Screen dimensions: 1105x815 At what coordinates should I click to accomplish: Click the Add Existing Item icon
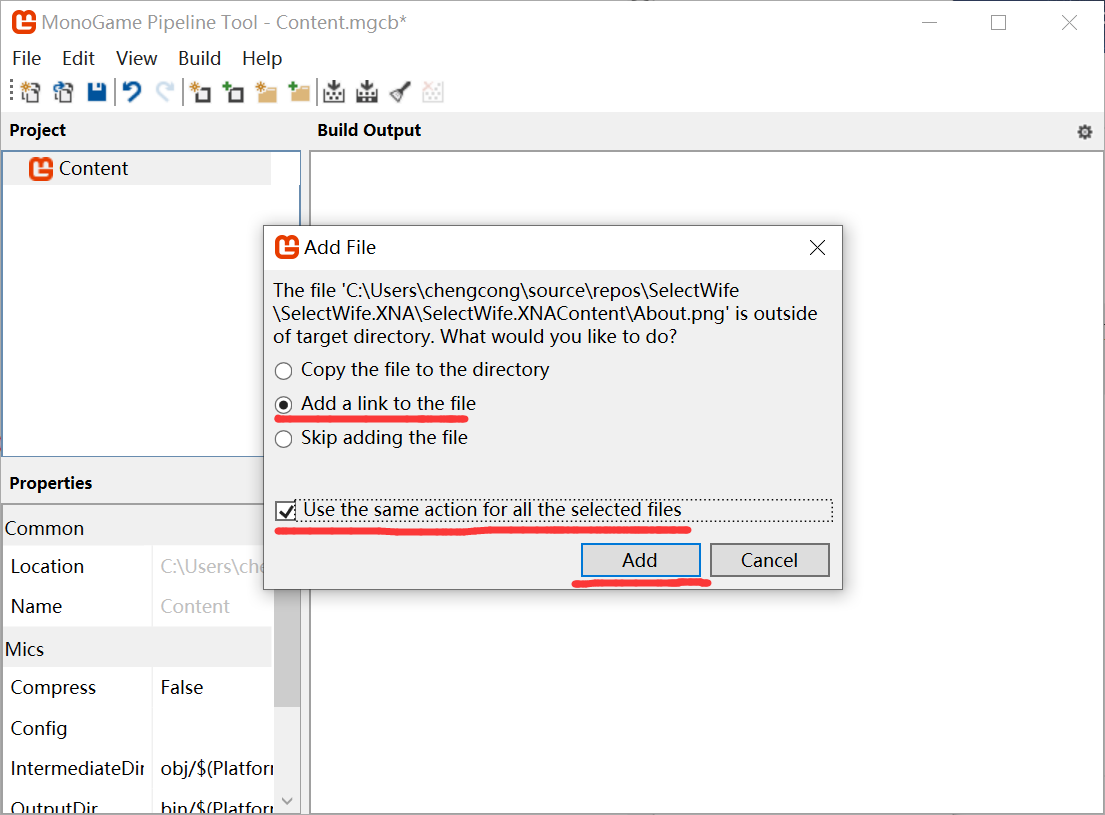coord(233,93)
